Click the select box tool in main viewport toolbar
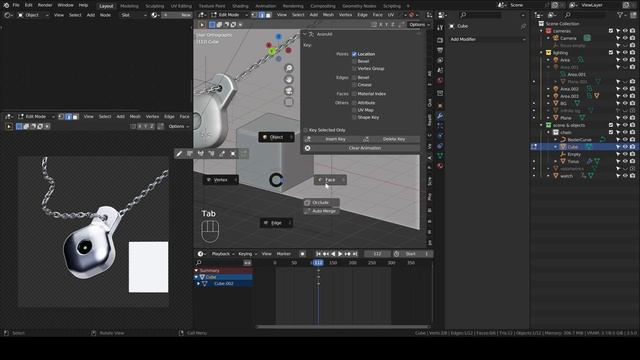This screenshot has height=360, width=640. pos(212,24)
